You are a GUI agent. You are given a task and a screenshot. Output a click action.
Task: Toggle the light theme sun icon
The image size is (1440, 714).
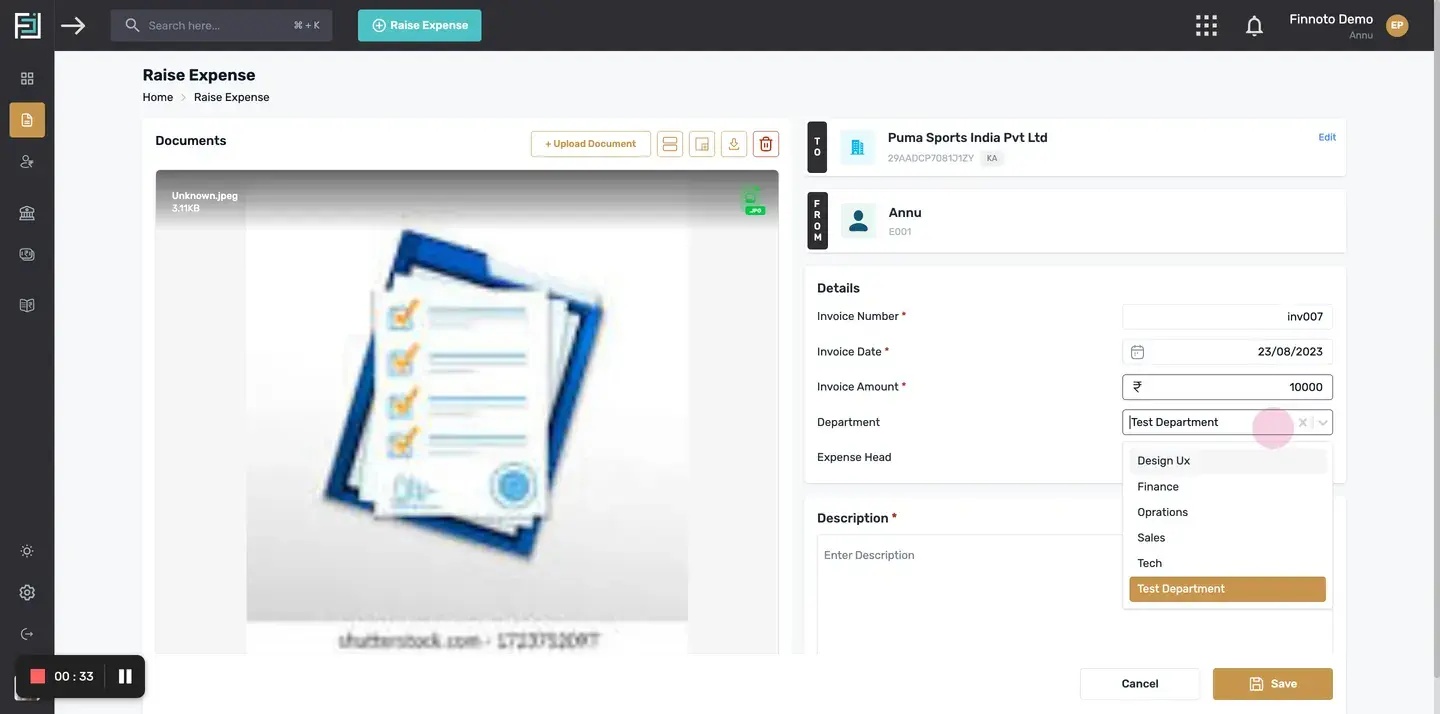click(27, 551)
